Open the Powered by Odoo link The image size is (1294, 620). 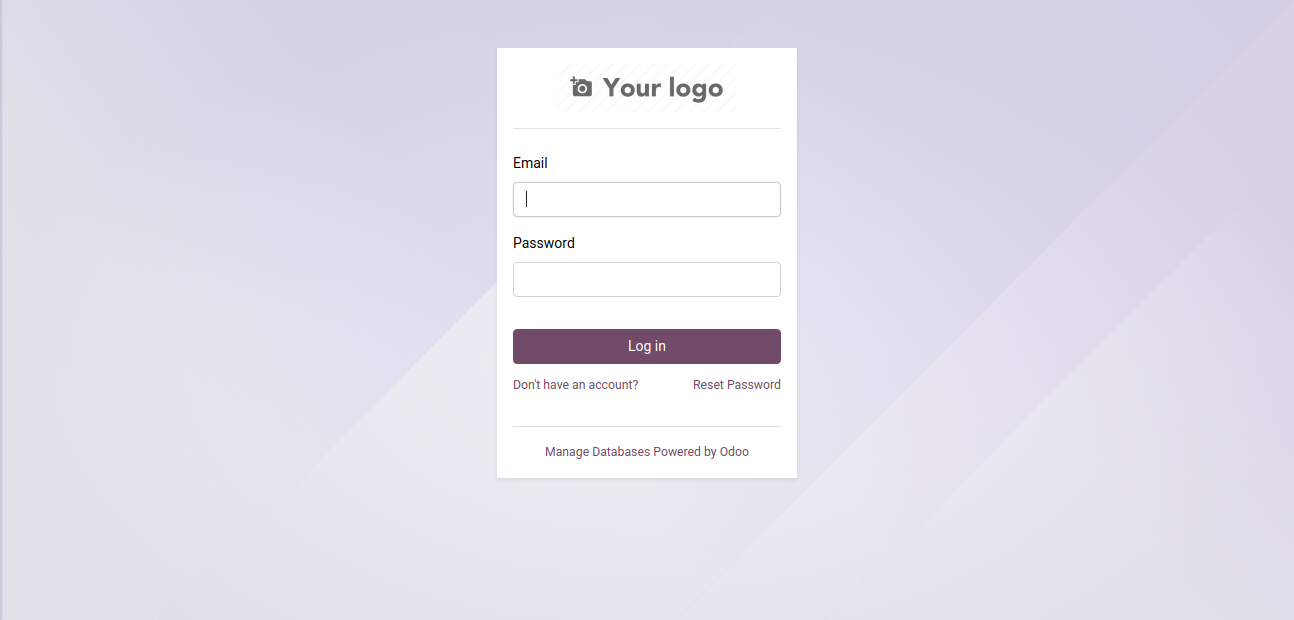[701, 452]
